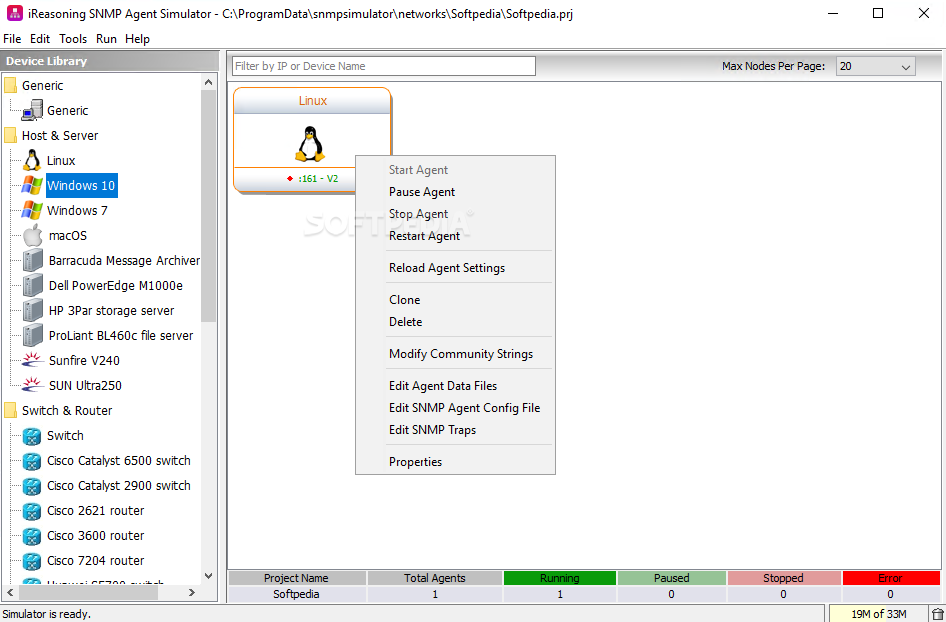Open the Tools menu
The width and height of the screenshot is (946, 622).
pyautogui.click(x=73, y=39)
